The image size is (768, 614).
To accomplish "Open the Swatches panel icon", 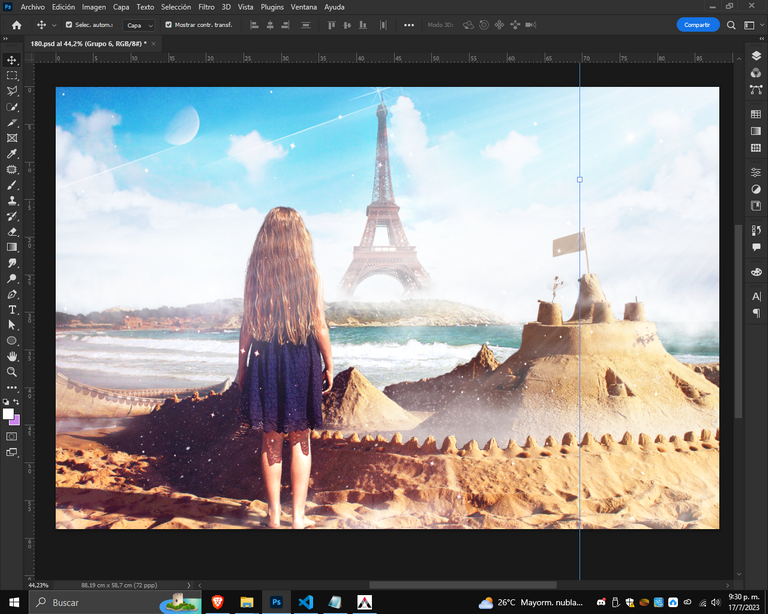I will point(756,114).
